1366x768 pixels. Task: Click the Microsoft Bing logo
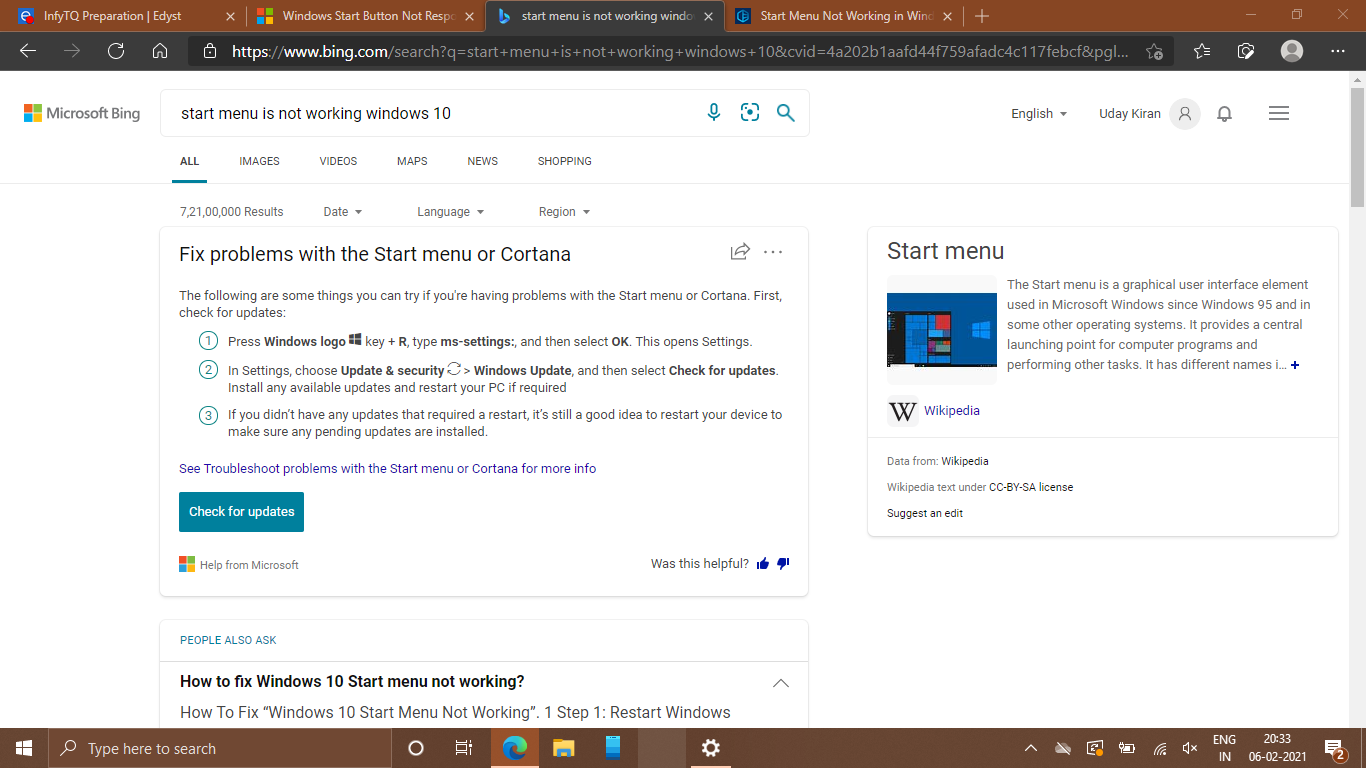point(82,114)
